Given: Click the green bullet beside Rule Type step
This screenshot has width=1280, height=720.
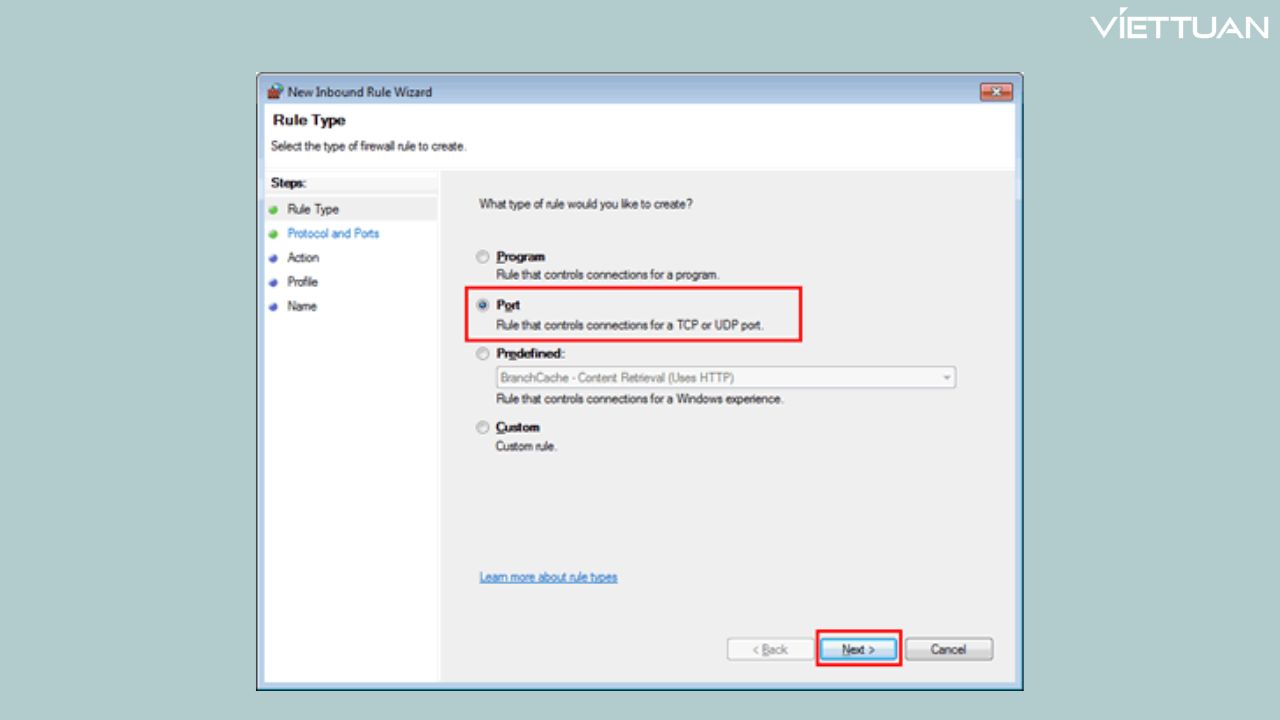Looking at the screenshot, I should coord(273,210).
